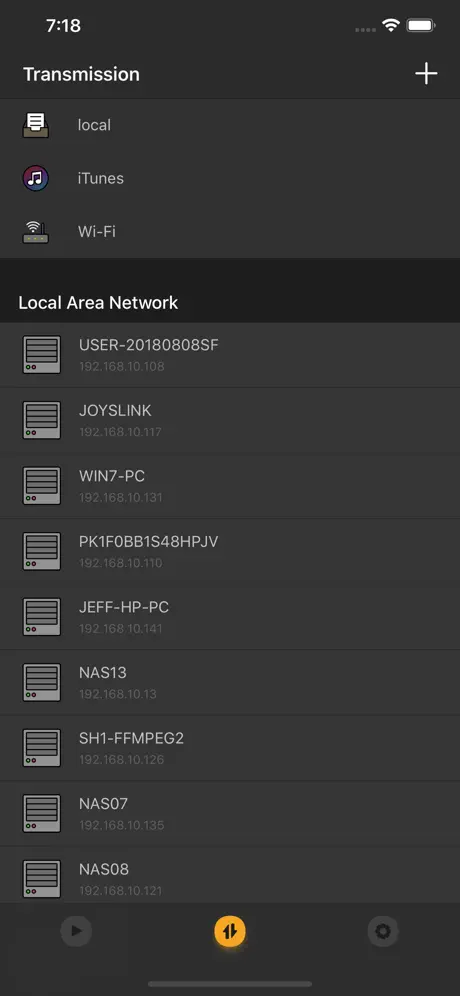Open the local file tray icon
The image size is (460, 996).
click(x=36, y=125)
